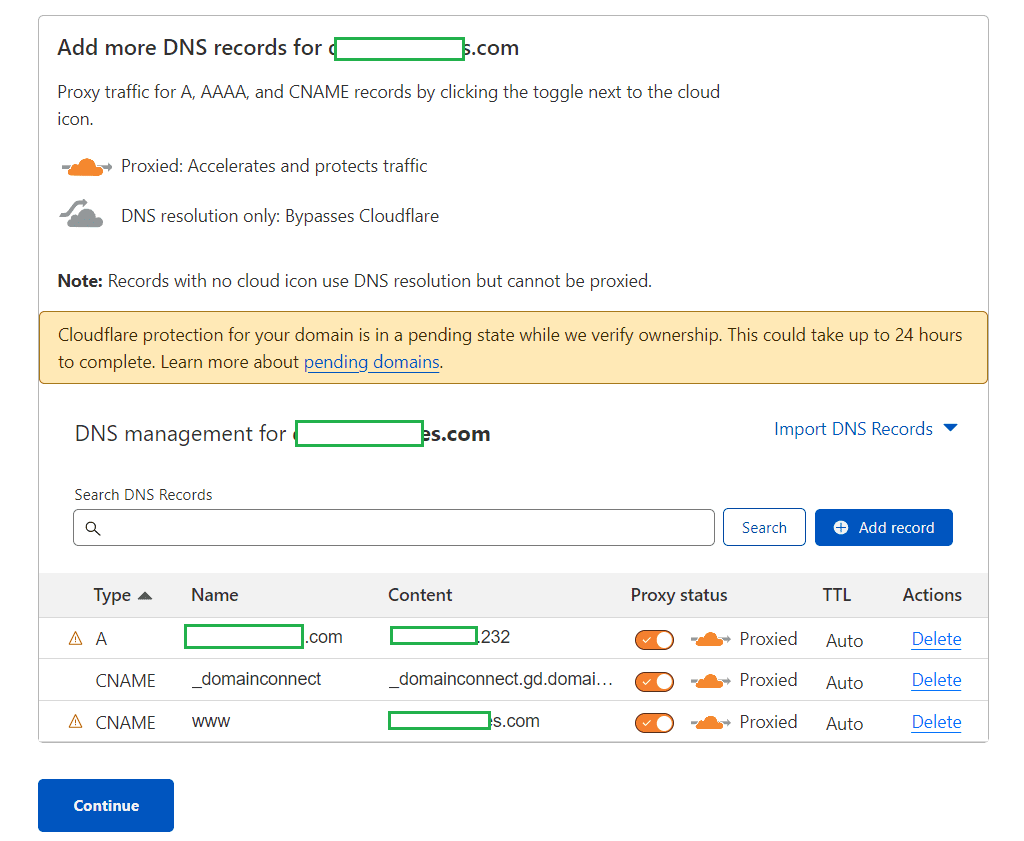Sort records by Type column arrow
The height and width of the screenshot is (841, 1024).
[x=145, y=595]
